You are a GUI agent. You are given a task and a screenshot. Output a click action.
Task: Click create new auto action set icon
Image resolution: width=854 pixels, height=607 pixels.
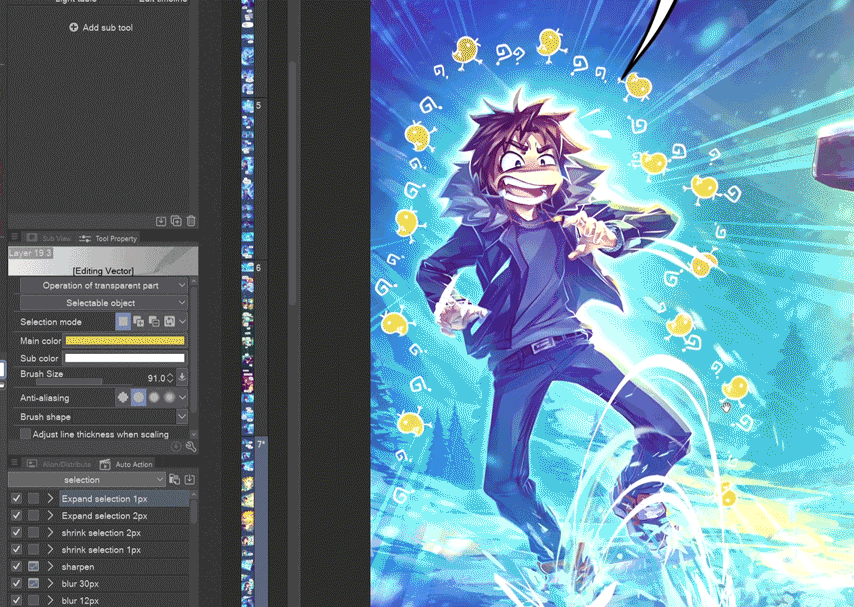[x=174, y=479]
